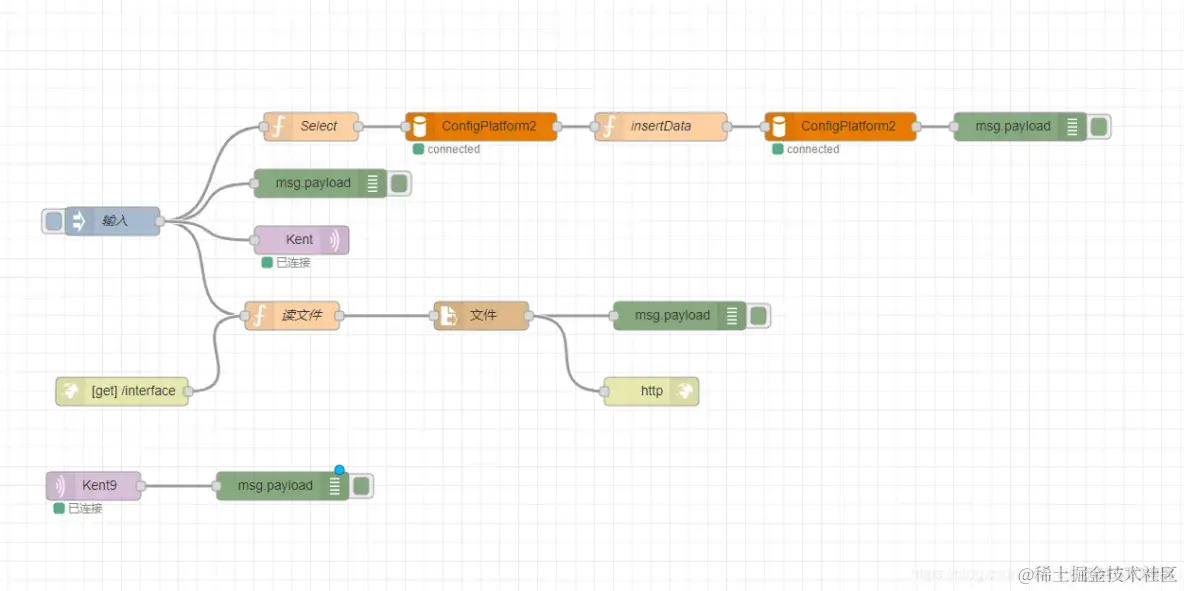Trigger the 输入 inject node button
This screenshot has width=1184, height=591.
[53, 221]
